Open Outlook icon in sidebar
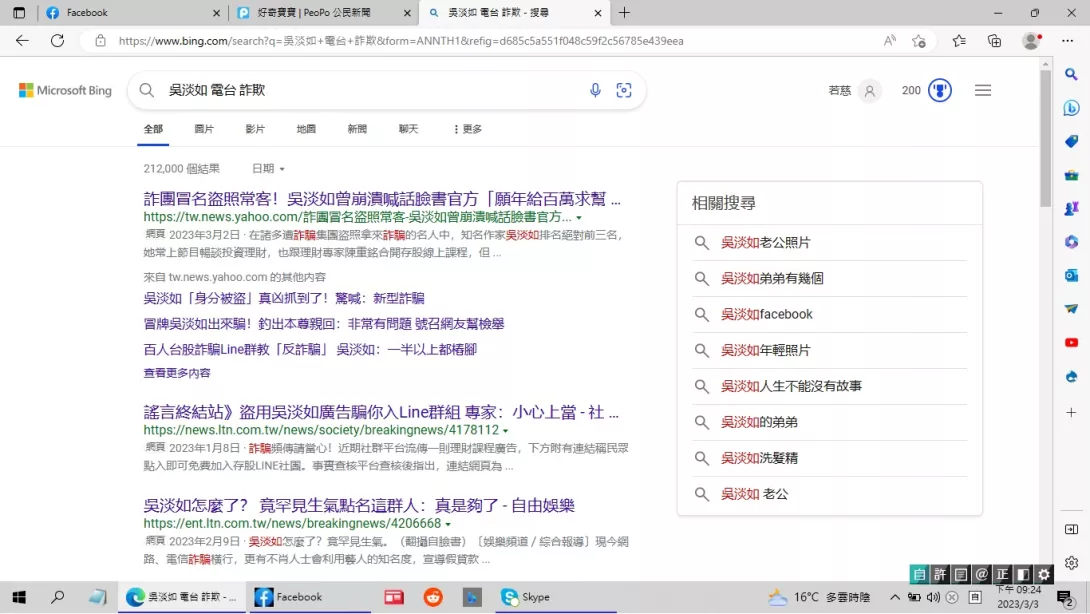Viewport: 1090px width, 614px height. [x=1071, y=275]
